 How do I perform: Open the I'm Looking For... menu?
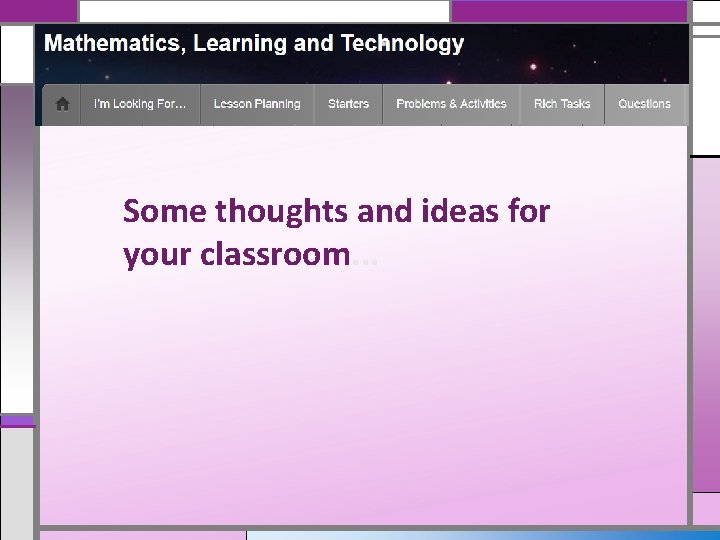(x=140, y=104)
